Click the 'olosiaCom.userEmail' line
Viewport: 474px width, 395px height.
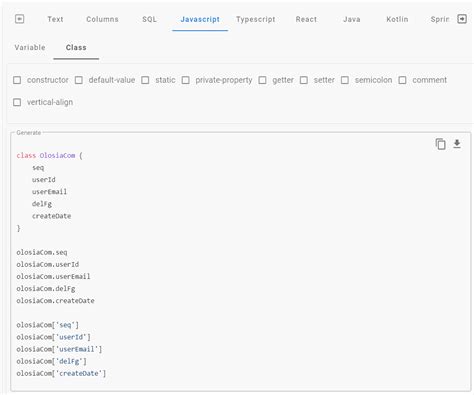[53, 276]
